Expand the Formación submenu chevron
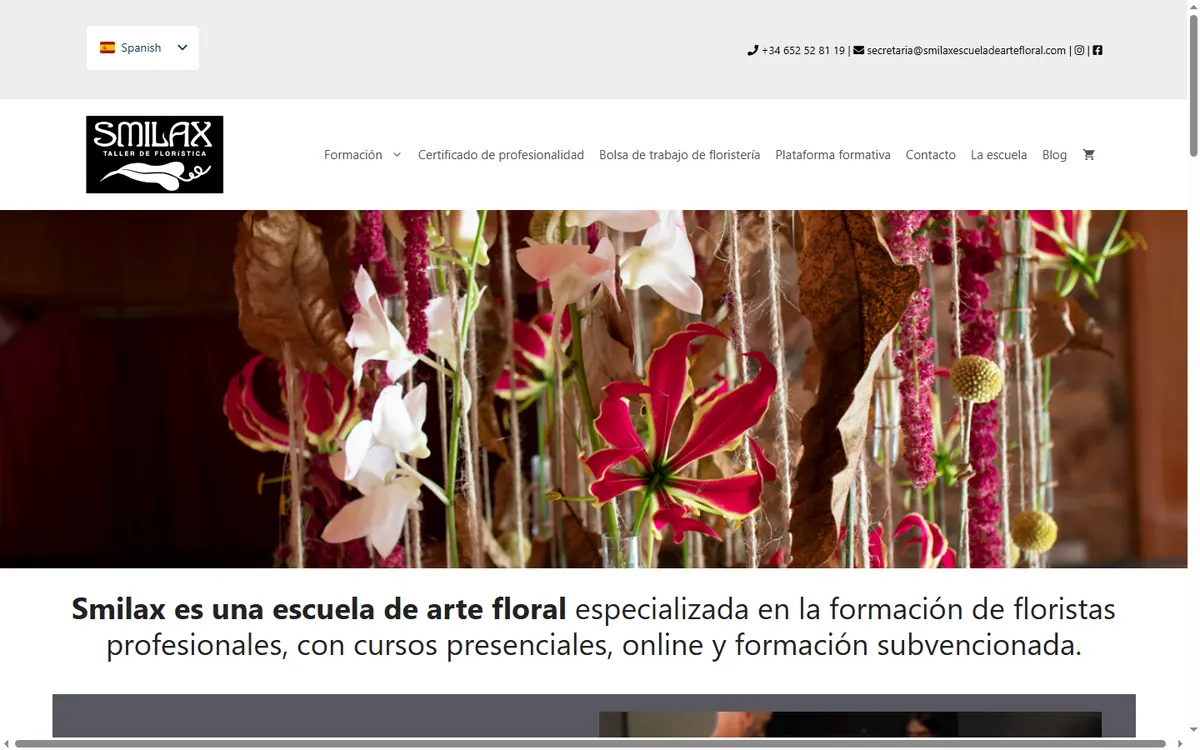Viewport: 1200px width, 750px height. 397,155
